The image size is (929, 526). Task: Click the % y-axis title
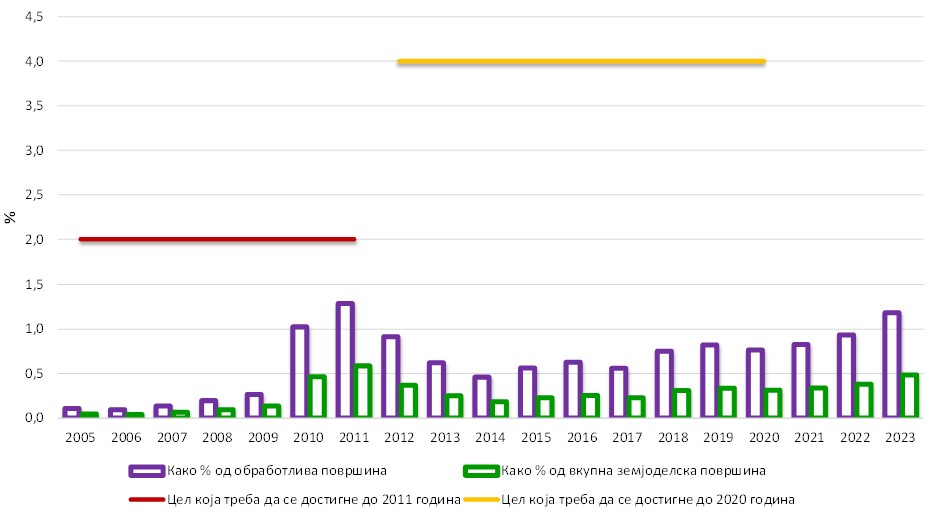(x=11, y=217)
